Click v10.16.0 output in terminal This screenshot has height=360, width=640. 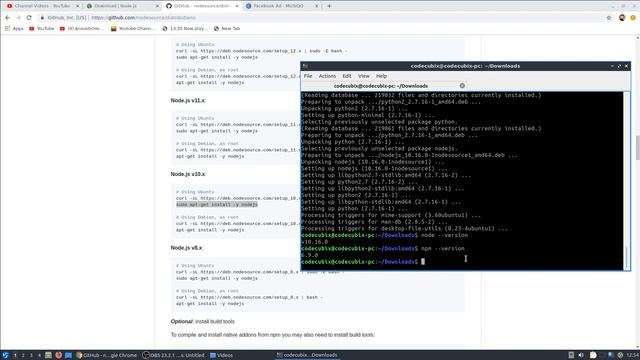pos(314,242)
